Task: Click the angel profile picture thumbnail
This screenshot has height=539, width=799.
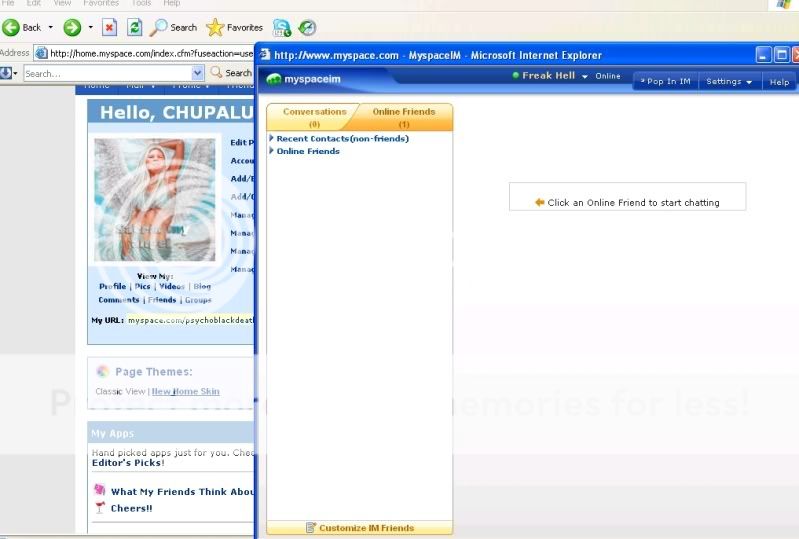Action: coord(154,200)
